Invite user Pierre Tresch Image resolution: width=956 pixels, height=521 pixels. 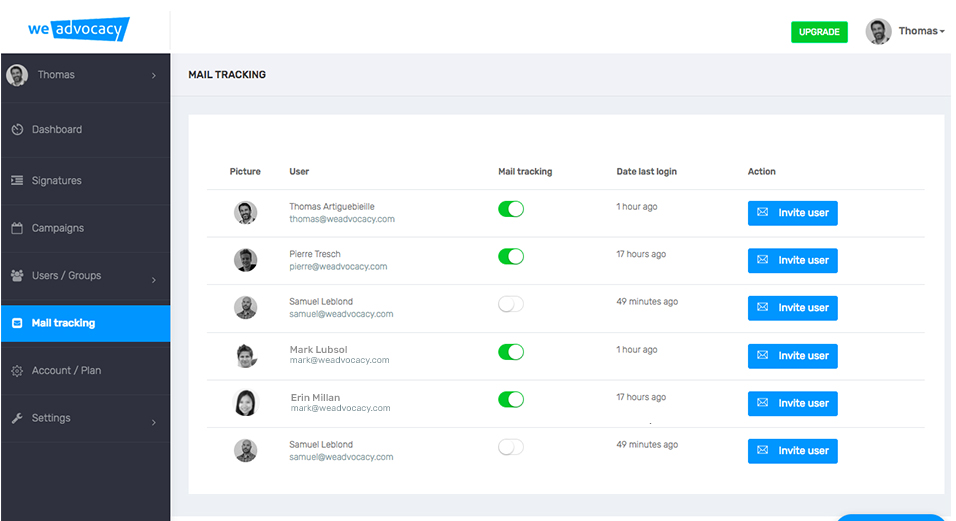click(x=793, y=260)
